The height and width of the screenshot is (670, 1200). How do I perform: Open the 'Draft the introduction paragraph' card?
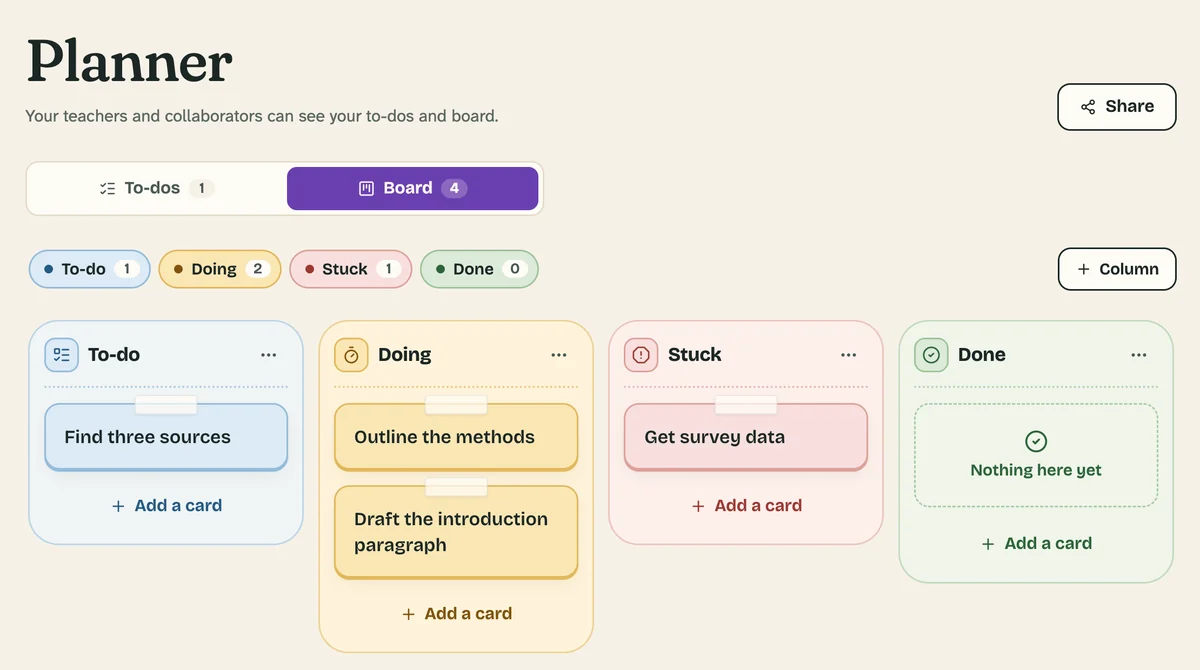(x=456, y=532)
